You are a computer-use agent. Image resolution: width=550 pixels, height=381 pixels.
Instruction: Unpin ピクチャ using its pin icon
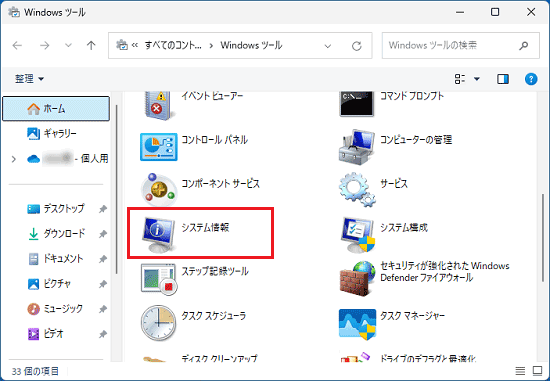coord(102,284)
